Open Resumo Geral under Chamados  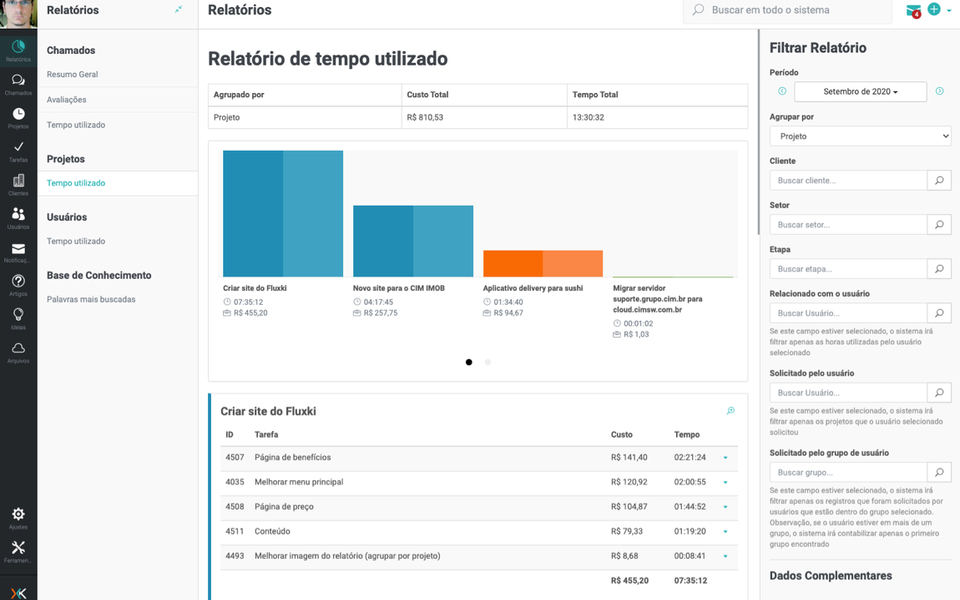72,74
